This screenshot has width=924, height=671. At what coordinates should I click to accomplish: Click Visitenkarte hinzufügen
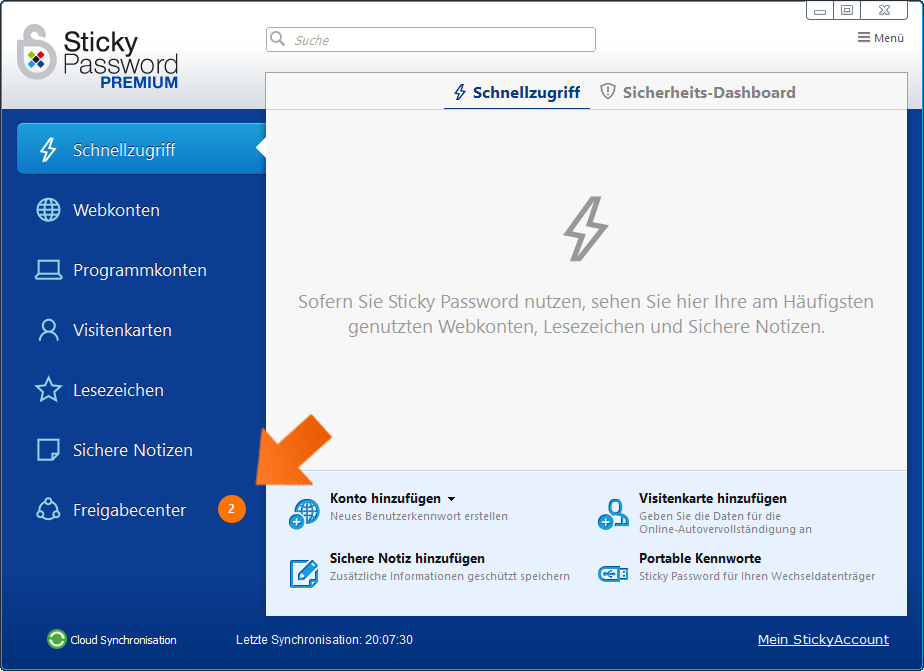click(712, 498)
